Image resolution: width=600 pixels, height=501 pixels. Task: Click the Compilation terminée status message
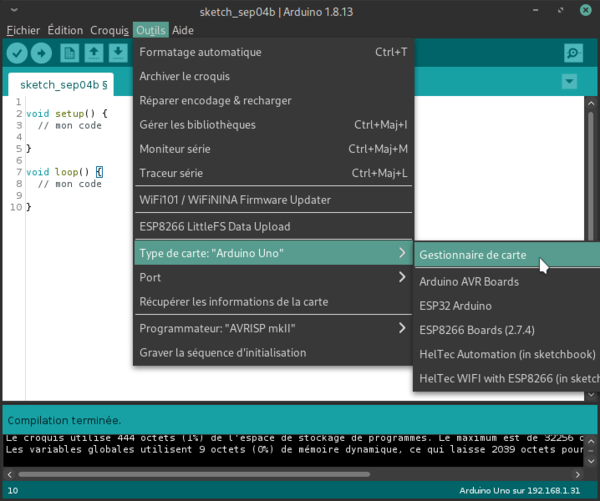(x=64, y=420)
